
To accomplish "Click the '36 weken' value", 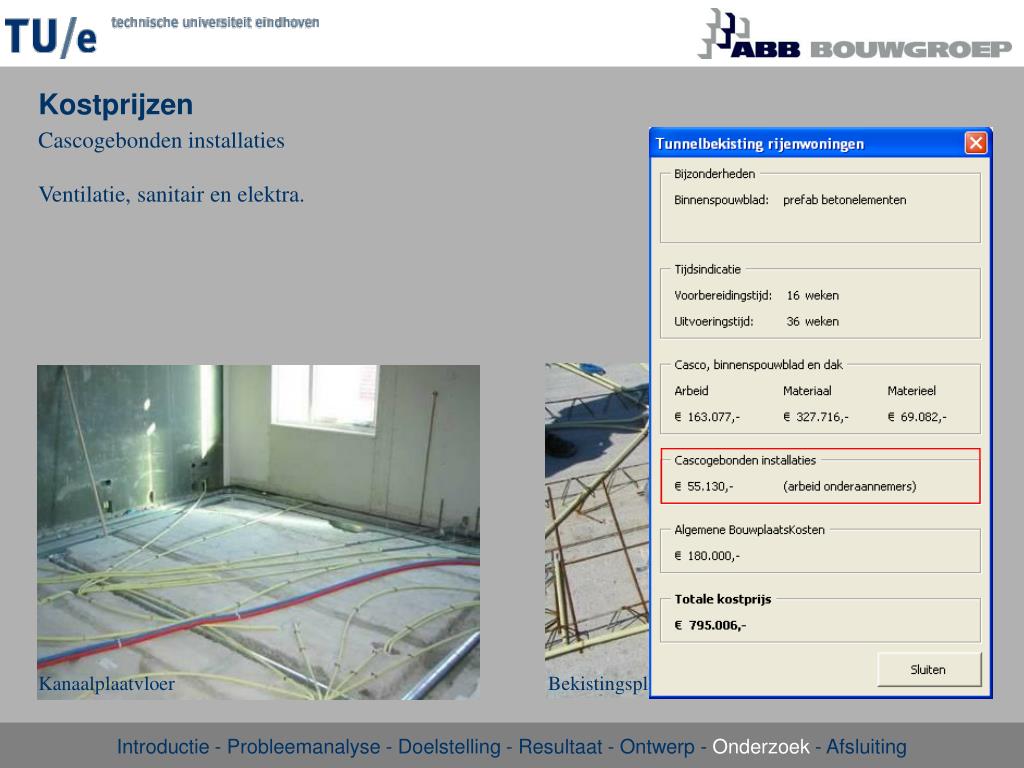I will click(x=812, y=321).
